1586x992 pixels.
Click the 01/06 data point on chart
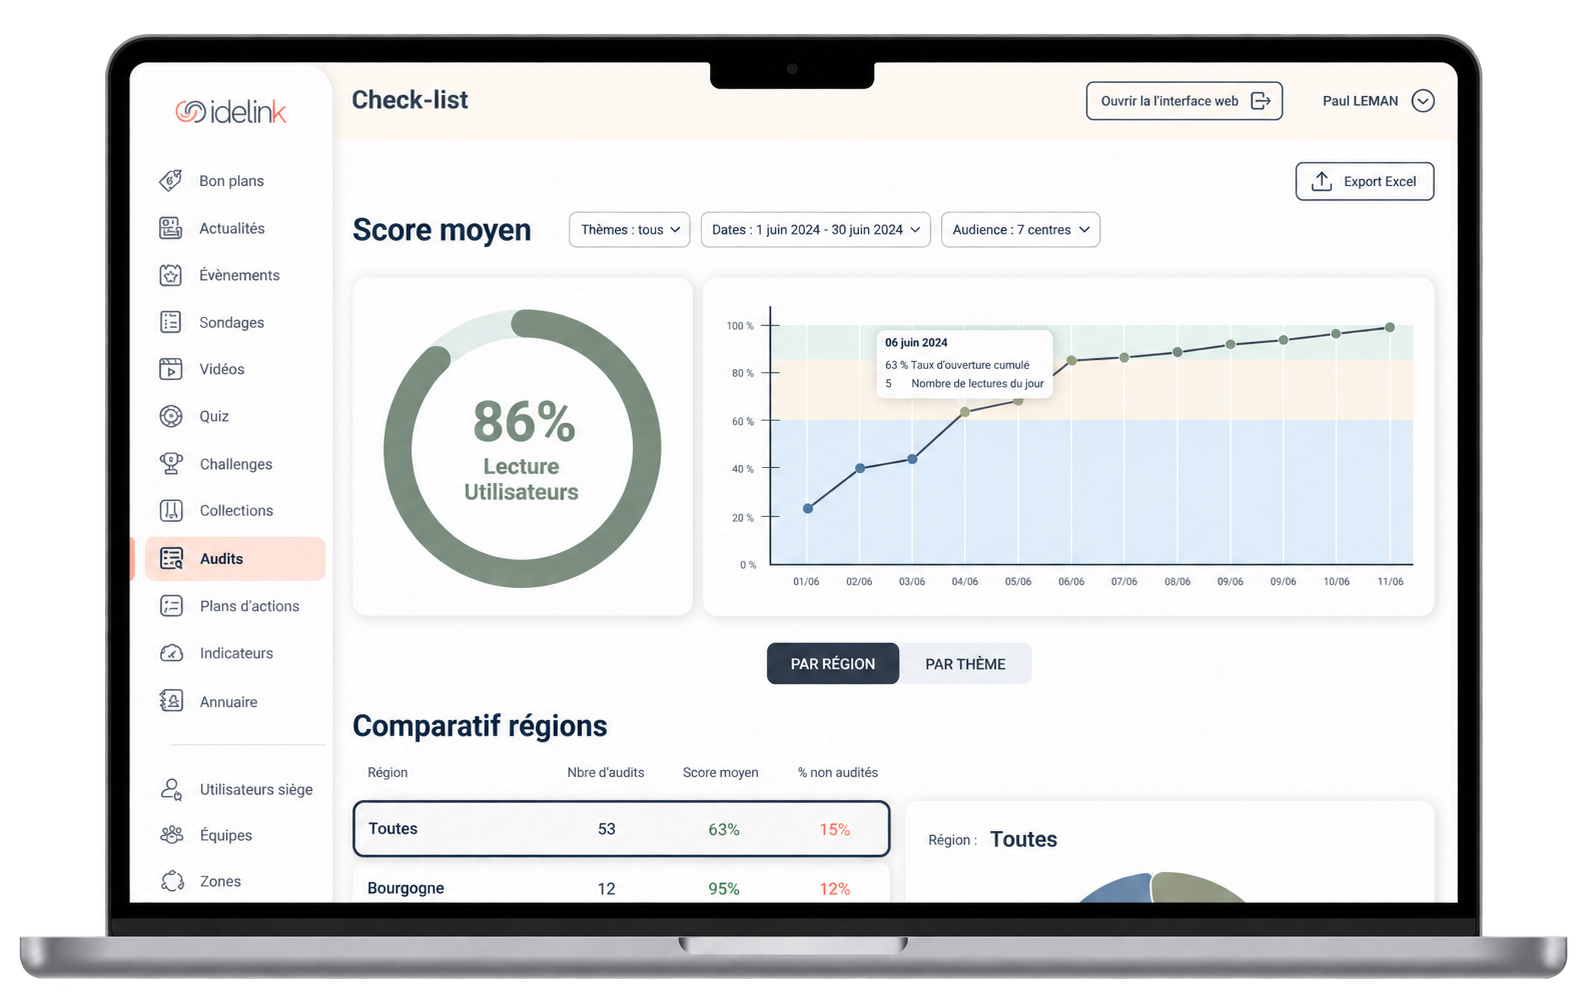click(808, 509)
